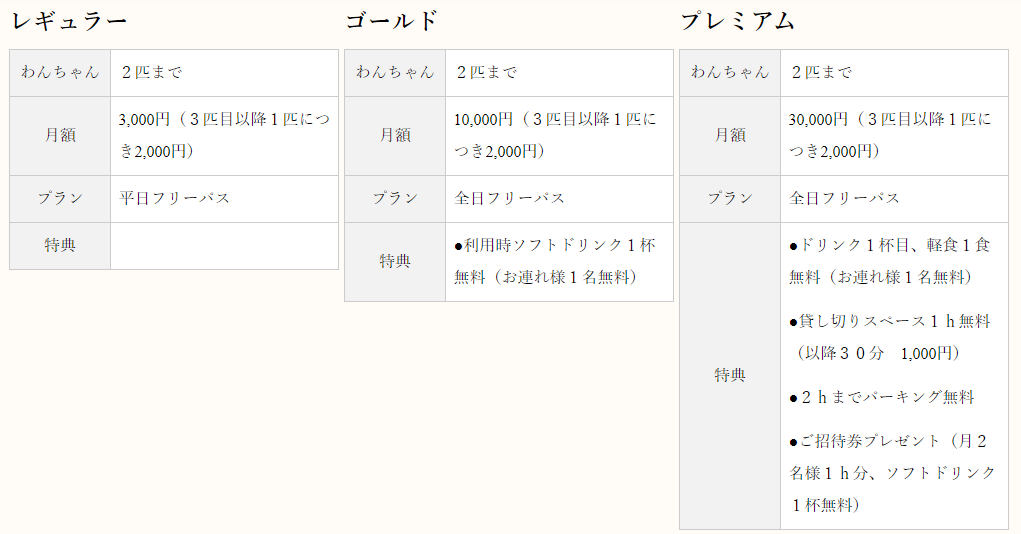Click the empty 特典 cell in レギュラー
This screenshot has width=1021, height=534.
point(225,246)
